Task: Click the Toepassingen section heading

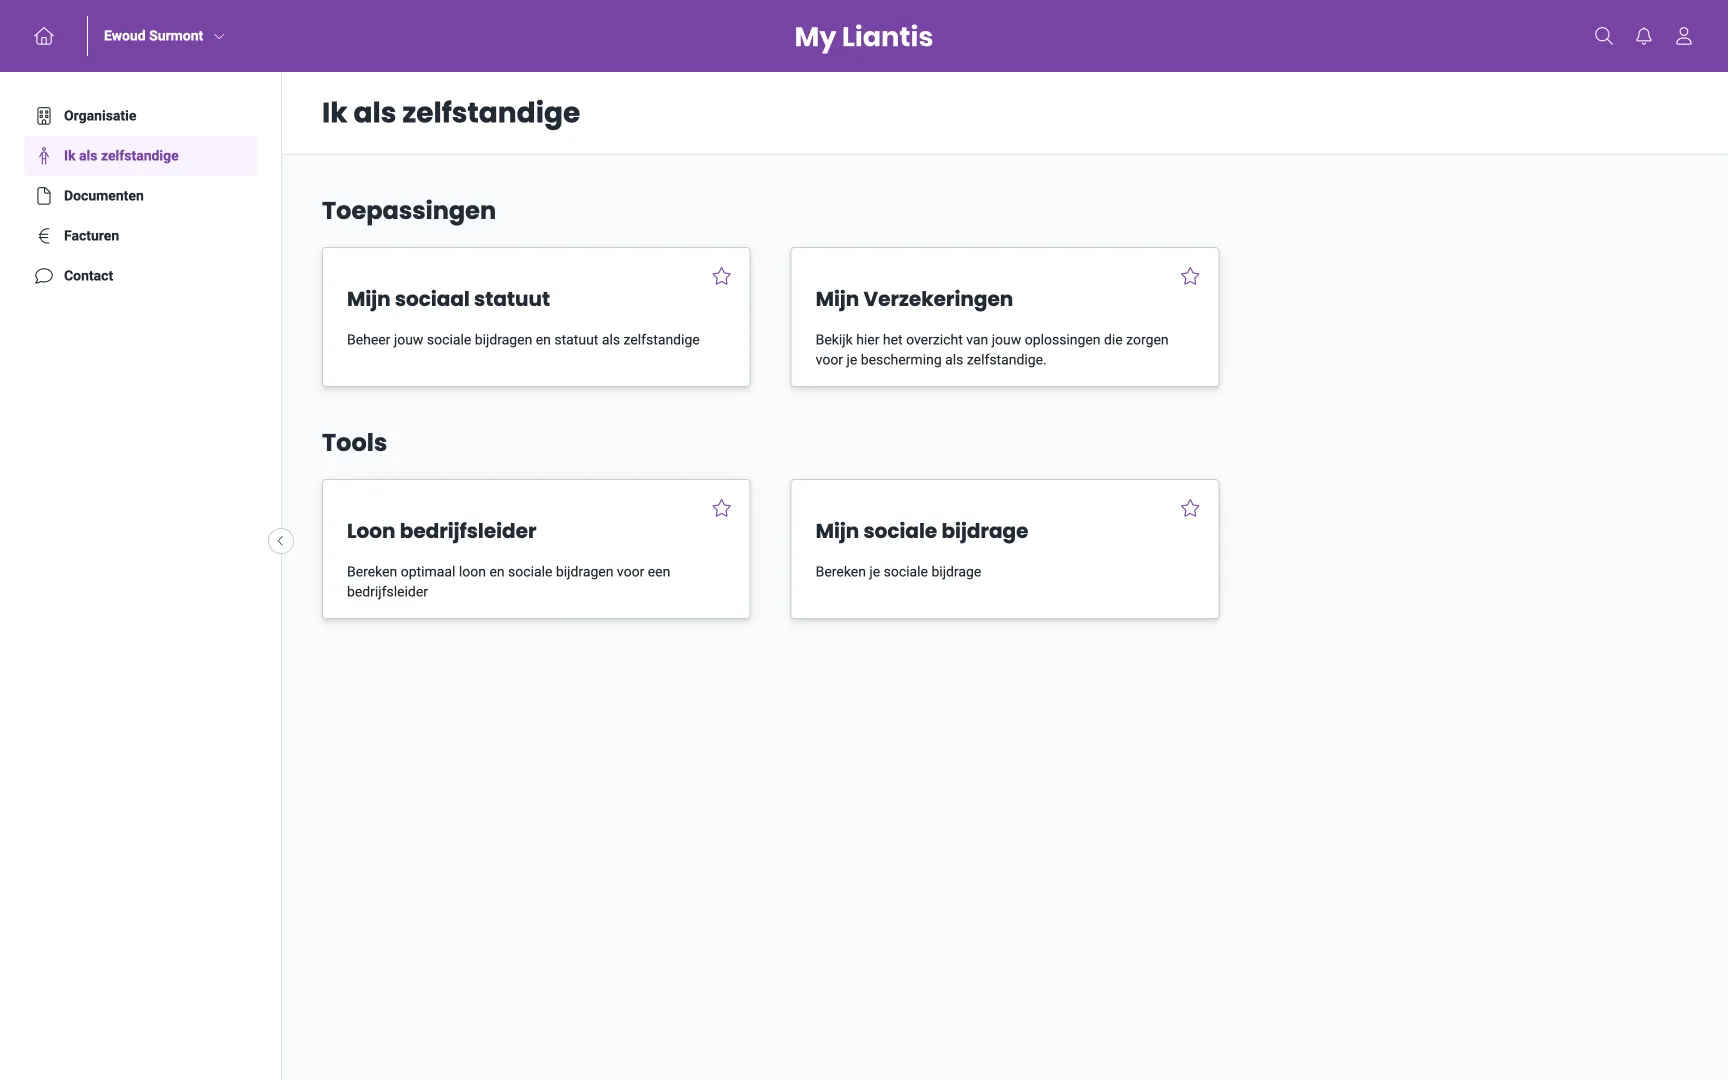Action: 409,211
